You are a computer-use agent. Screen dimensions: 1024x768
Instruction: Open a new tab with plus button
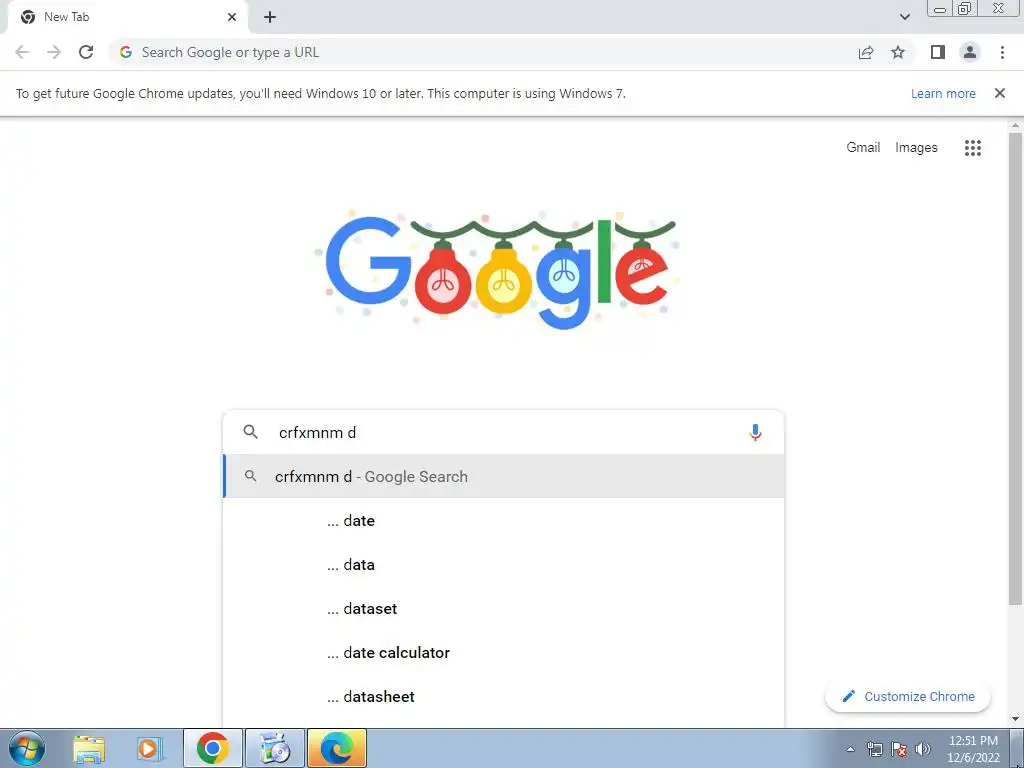tap(270, 17)
